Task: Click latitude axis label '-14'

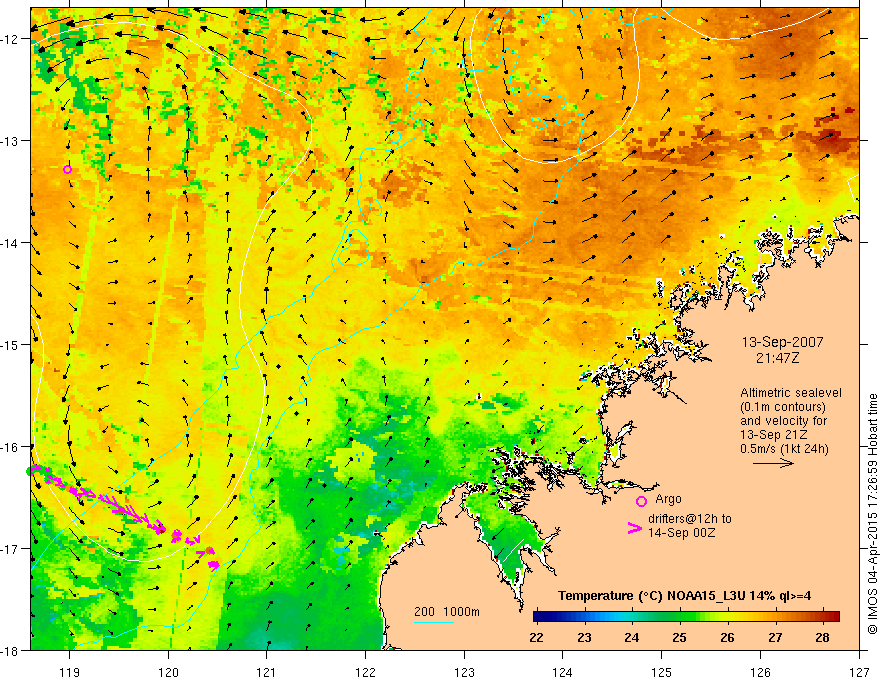Action: (x=11, y=242)
